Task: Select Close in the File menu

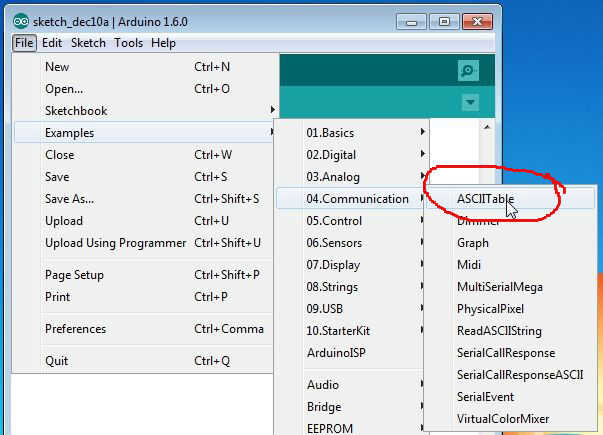Action: click(x=143, y=155)
